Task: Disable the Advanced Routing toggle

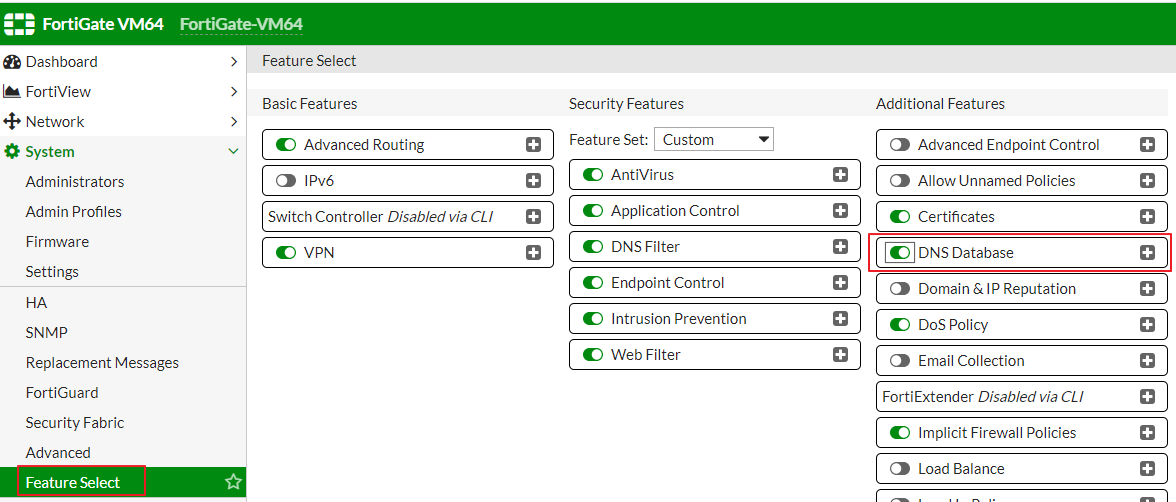Action: 286,145
